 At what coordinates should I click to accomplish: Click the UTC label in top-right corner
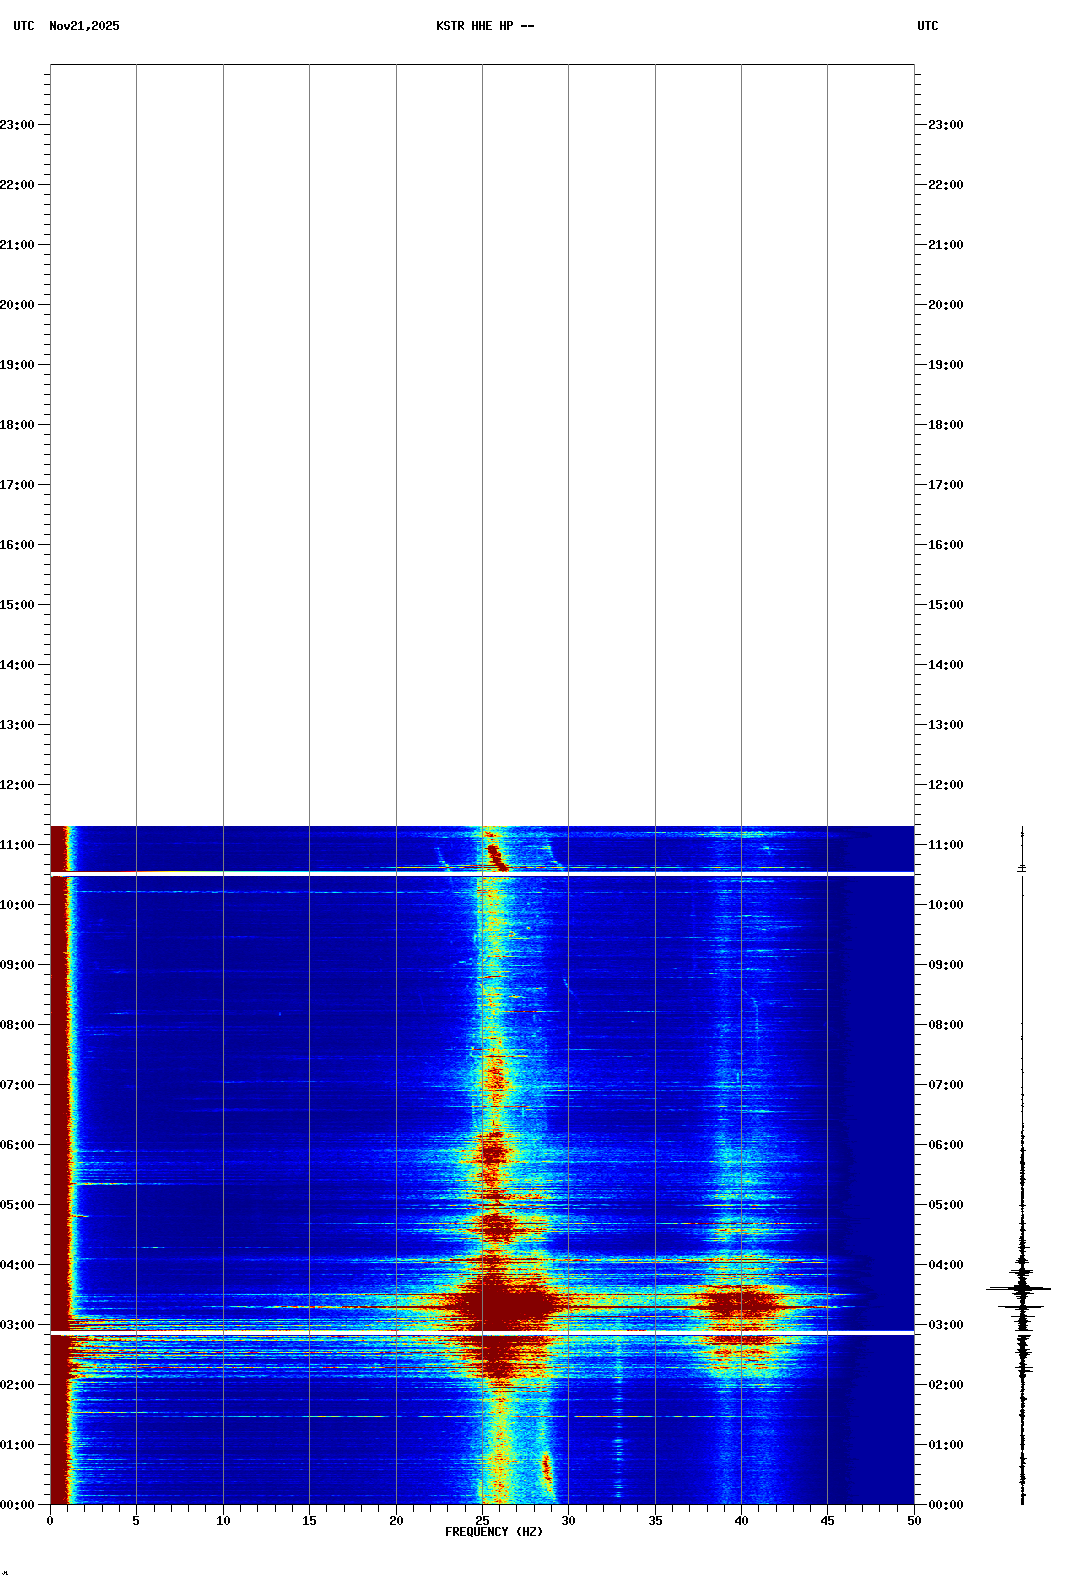pyautogui.click(x=927, y=26)
